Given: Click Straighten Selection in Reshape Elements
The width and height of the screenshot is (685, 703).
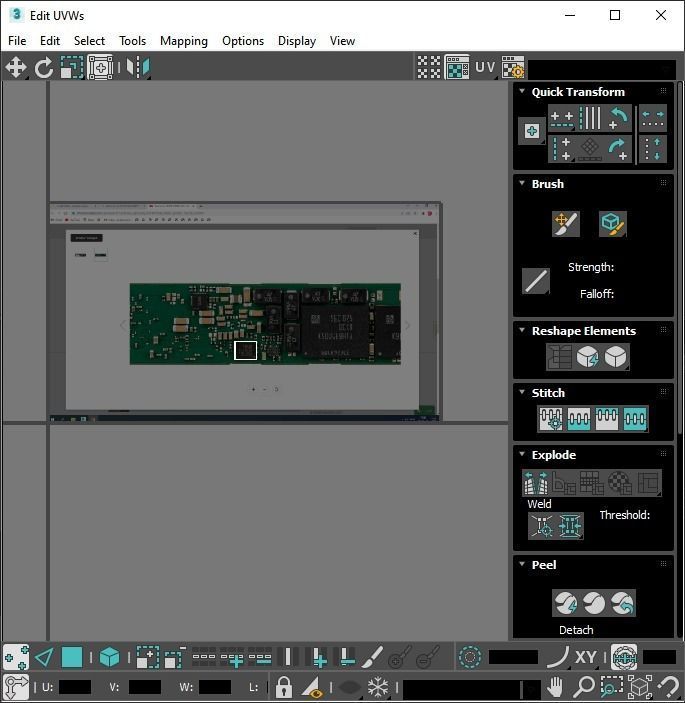Looking at the screenshot, I should (559, 357).
